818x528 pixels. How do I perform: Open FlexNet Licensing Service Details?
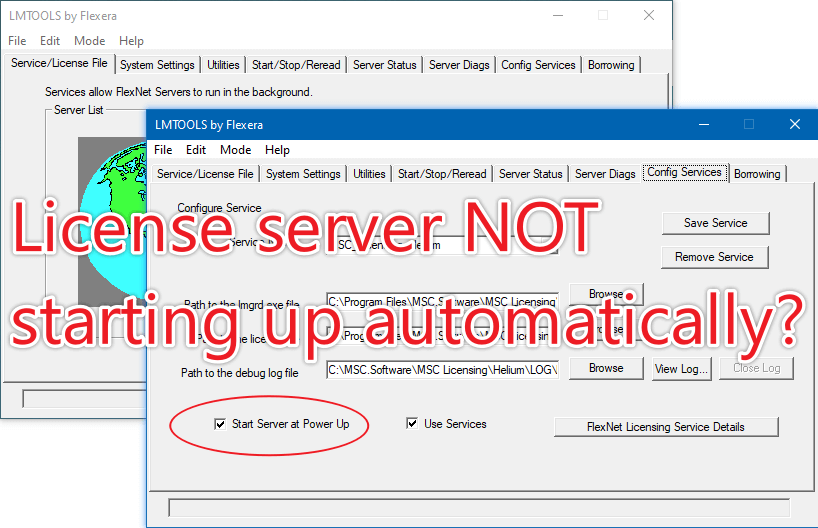coord(665,427)
